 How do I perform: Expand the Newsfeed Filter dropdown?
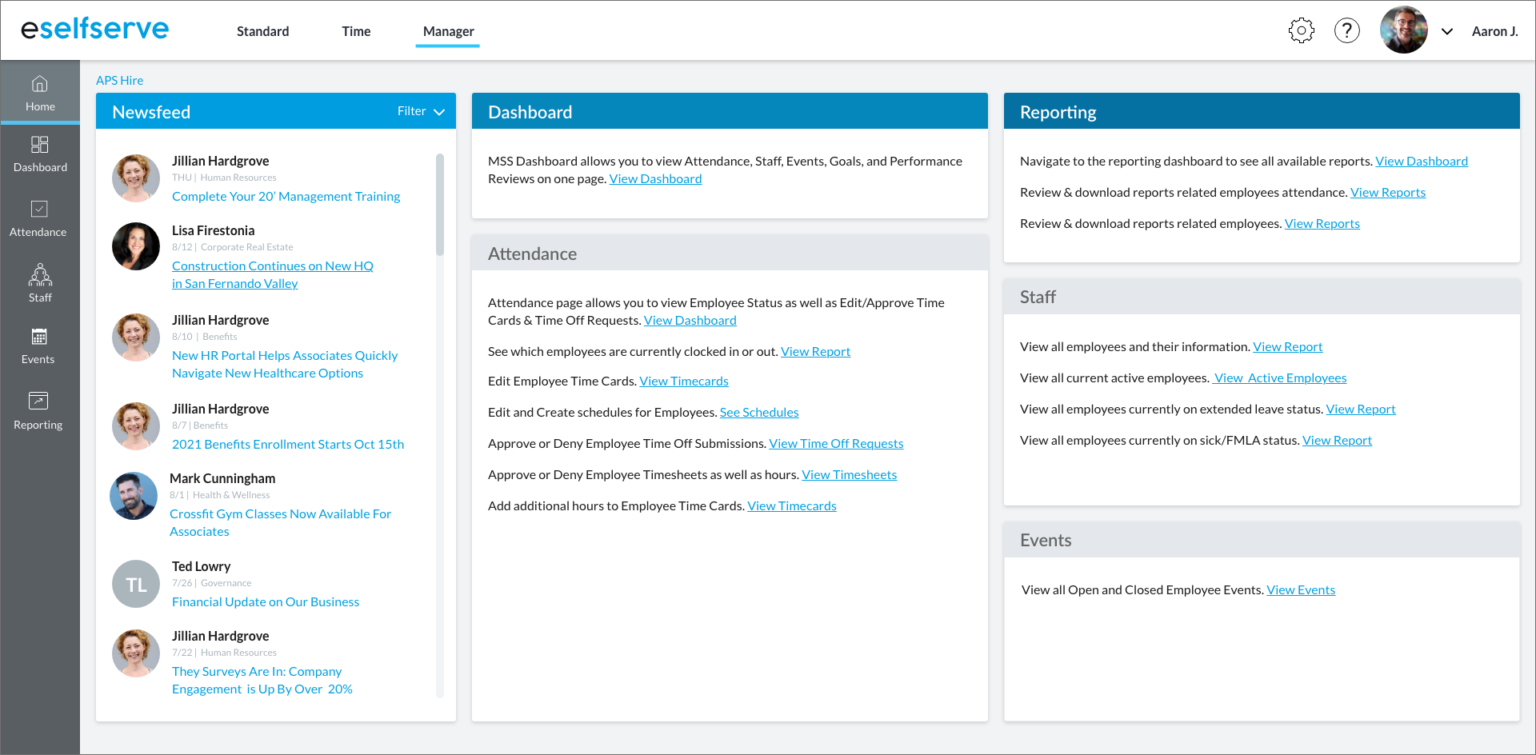click(421, 111)
